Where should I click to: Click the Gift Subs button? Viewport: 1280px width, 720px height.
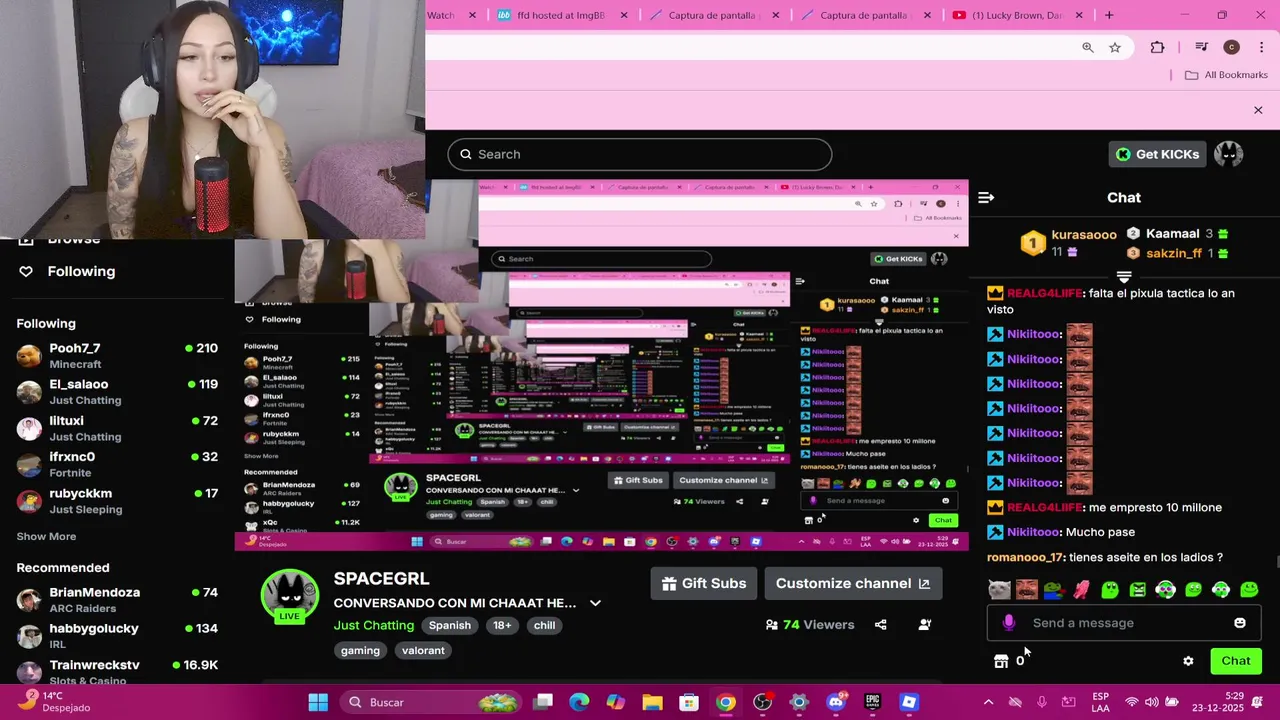pyautogui.click(x=704, y=584)
